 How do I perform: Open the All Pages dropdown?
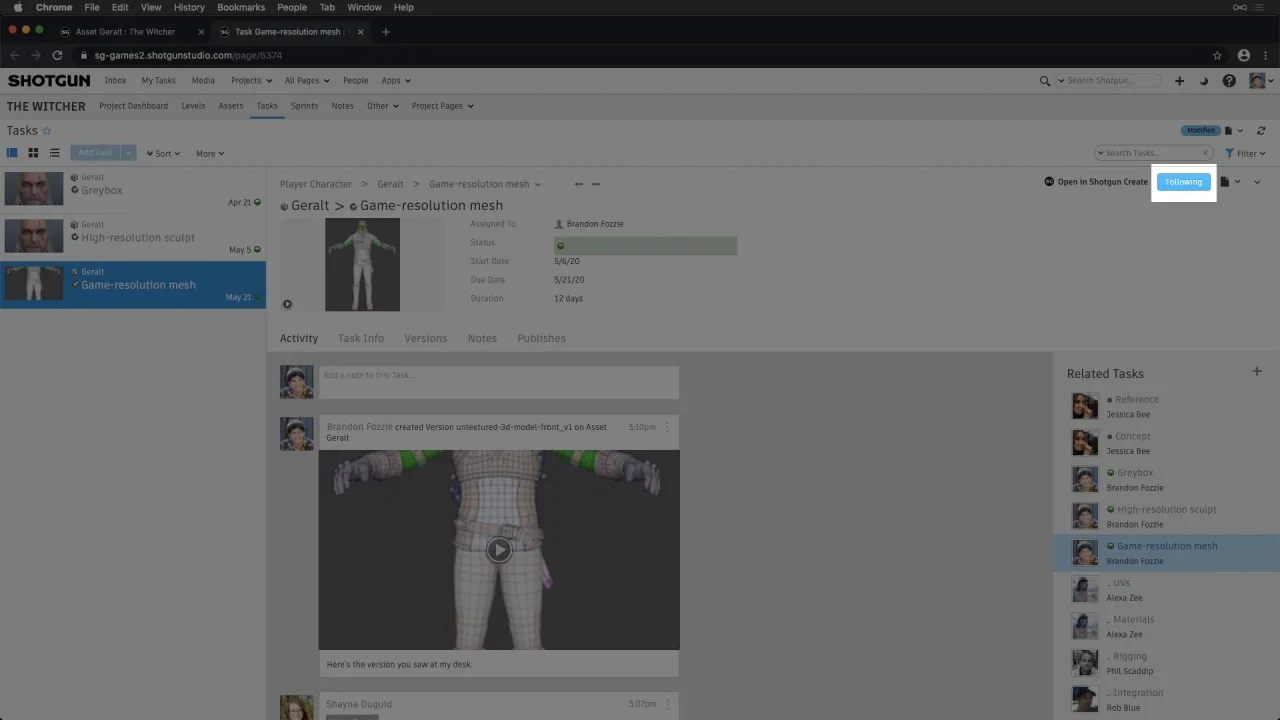tap(308, 81)
